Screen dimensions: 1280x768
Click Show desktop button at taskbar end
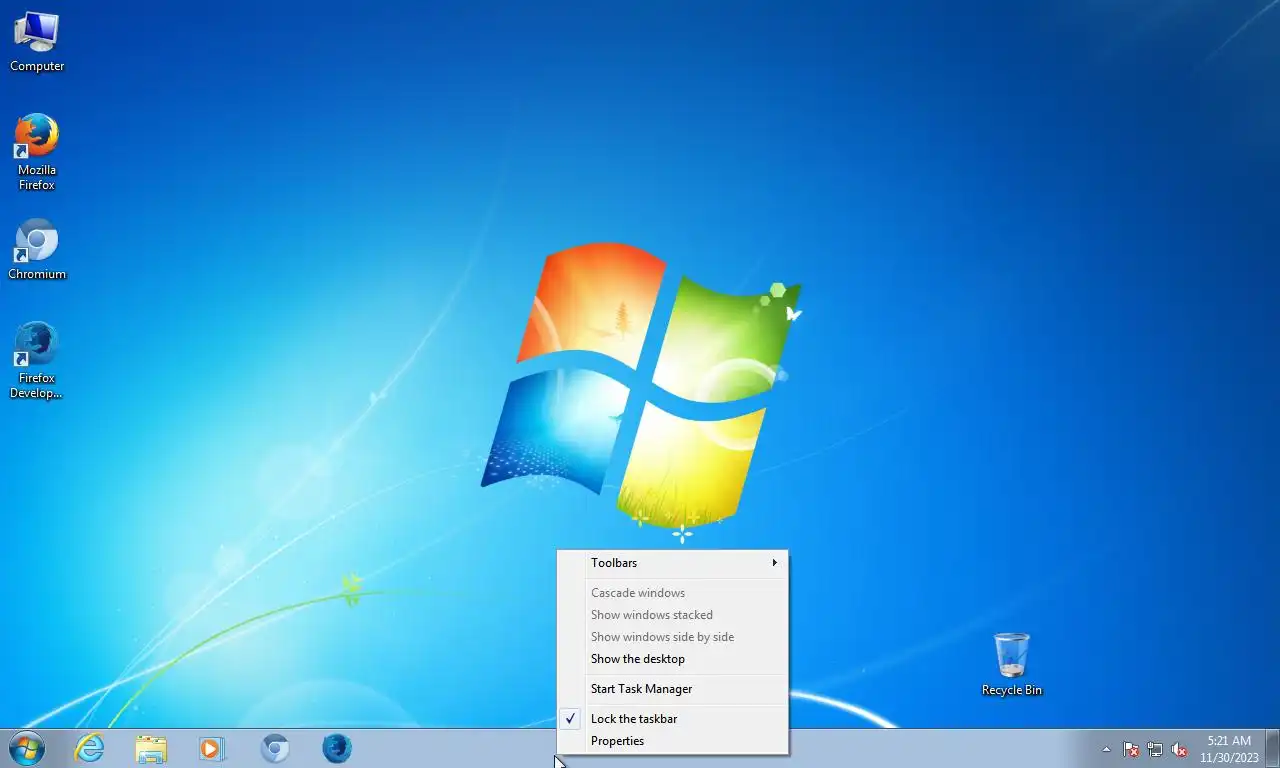tap(1272, 749)
